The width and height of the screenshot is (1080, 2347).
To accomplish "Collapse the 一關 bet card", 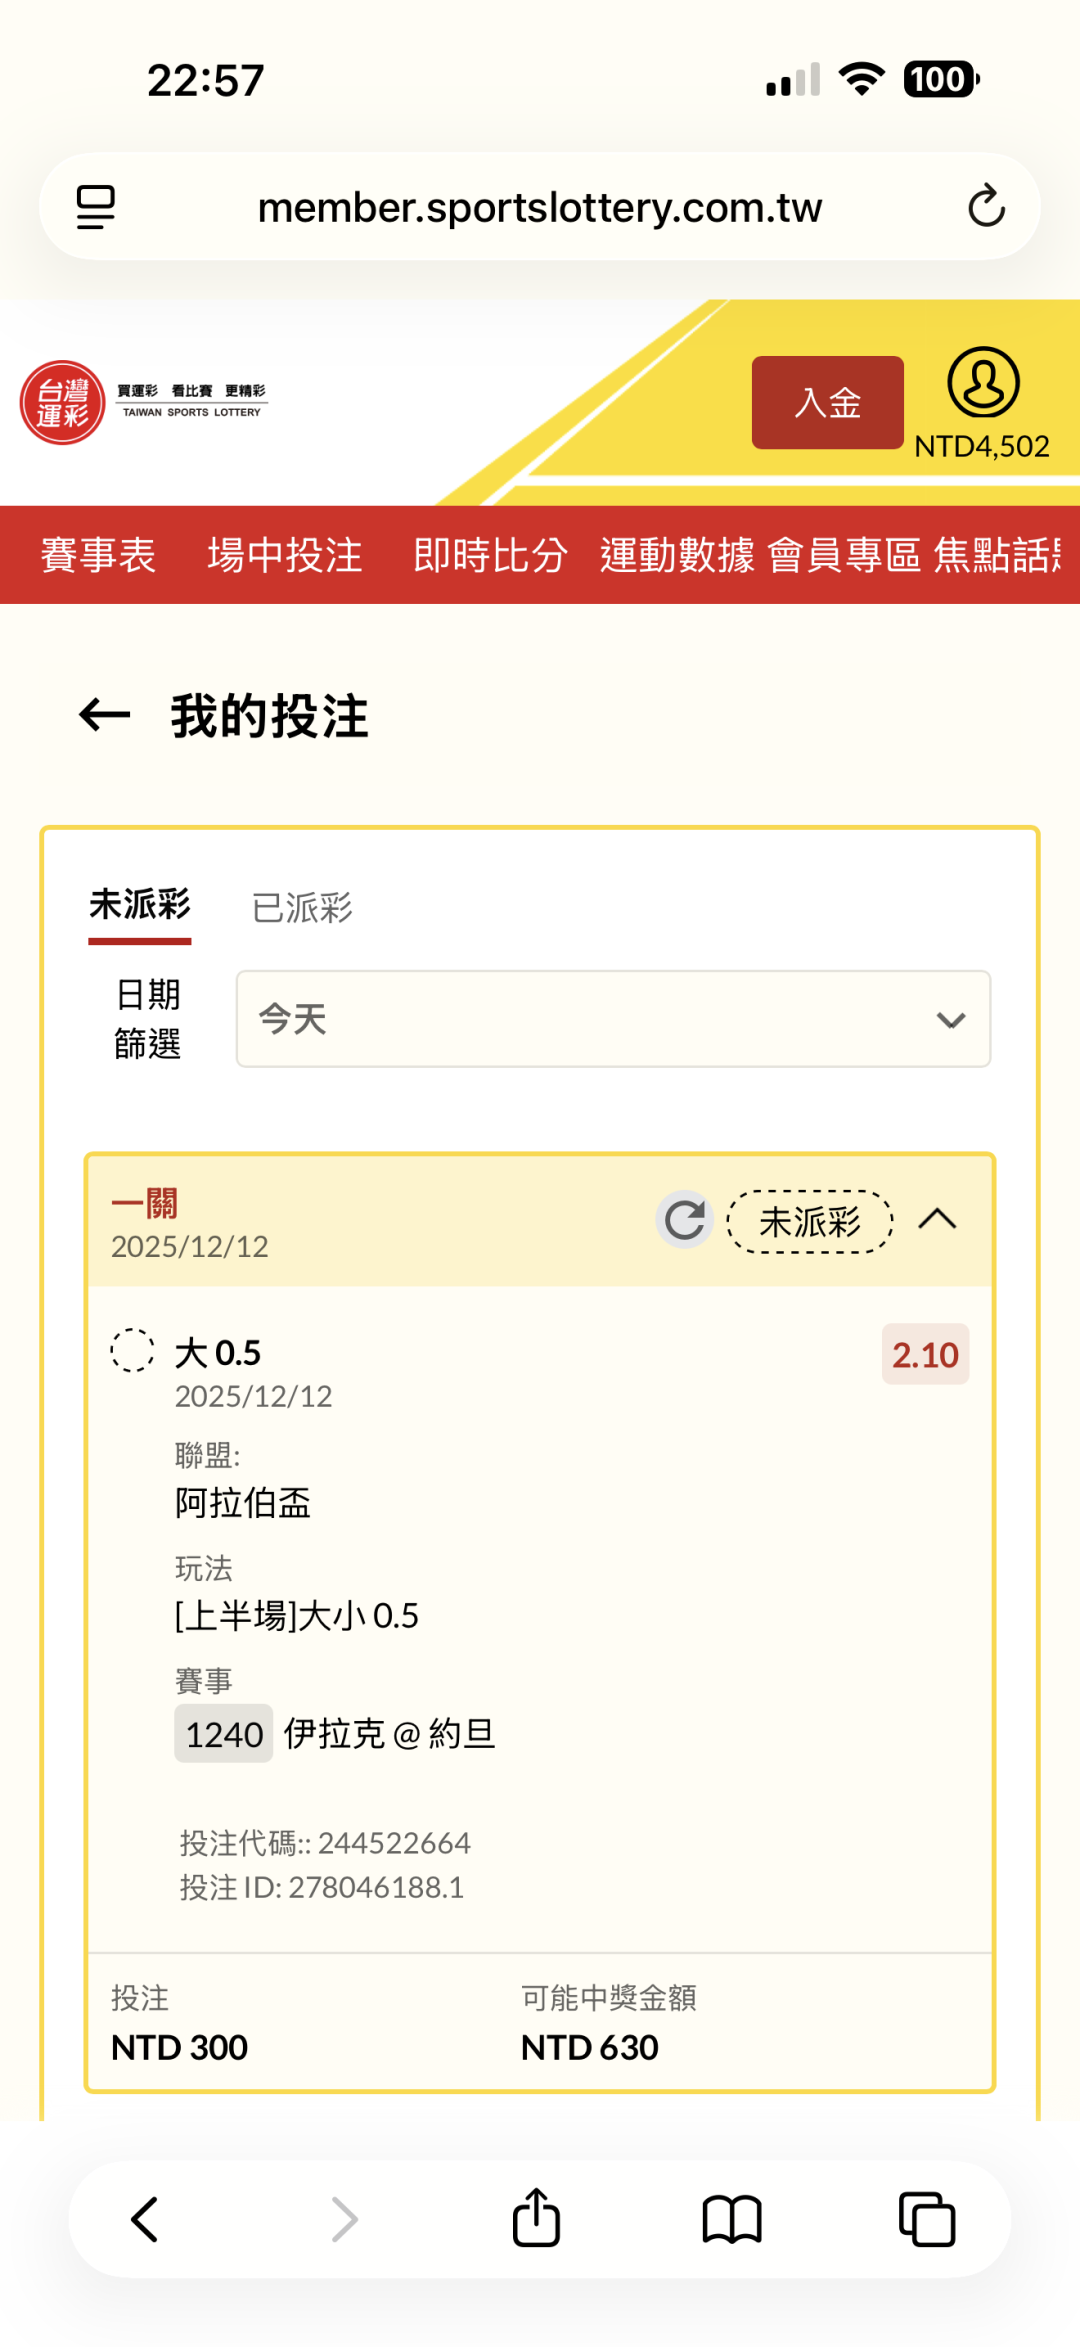I will pyautogui.click(x=937, y=1220).
